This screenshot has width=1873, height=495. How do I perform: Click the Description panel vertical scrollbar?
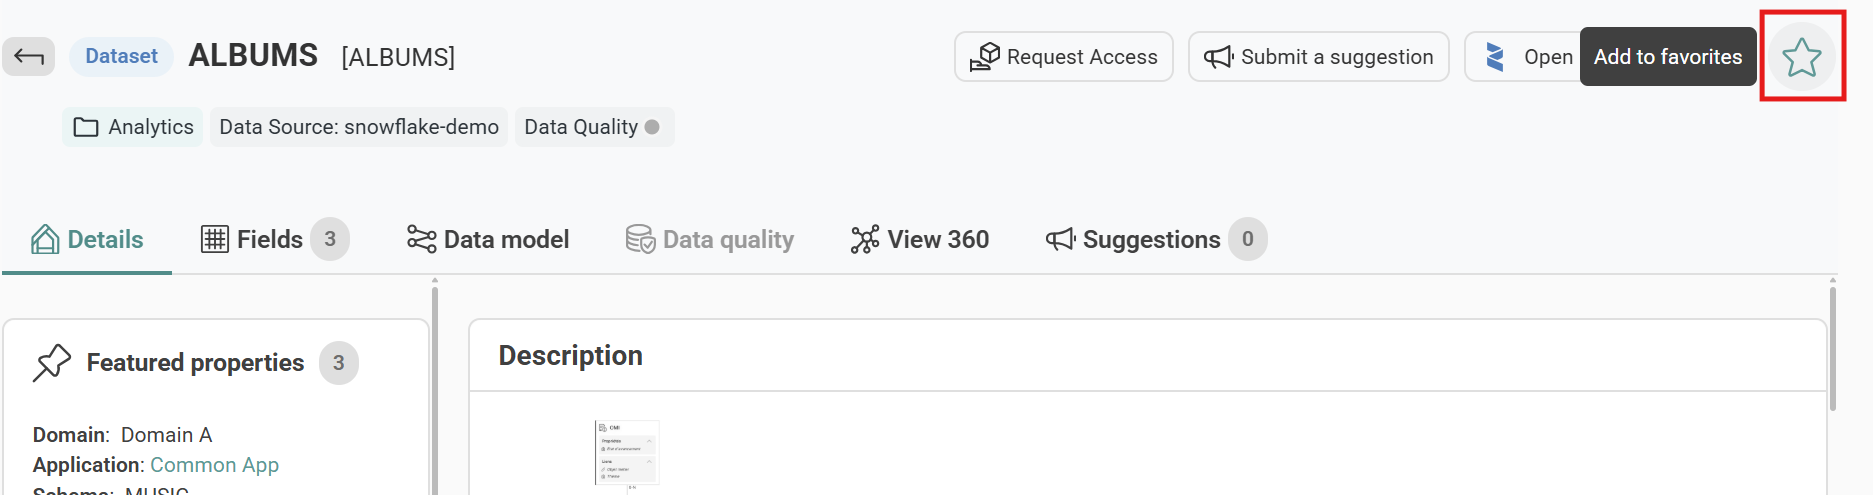point(1832,350)
